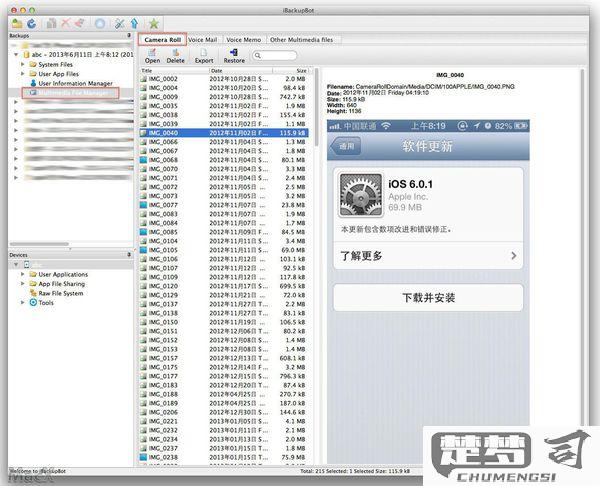Select the IMG_0189 row

[223, 403]
